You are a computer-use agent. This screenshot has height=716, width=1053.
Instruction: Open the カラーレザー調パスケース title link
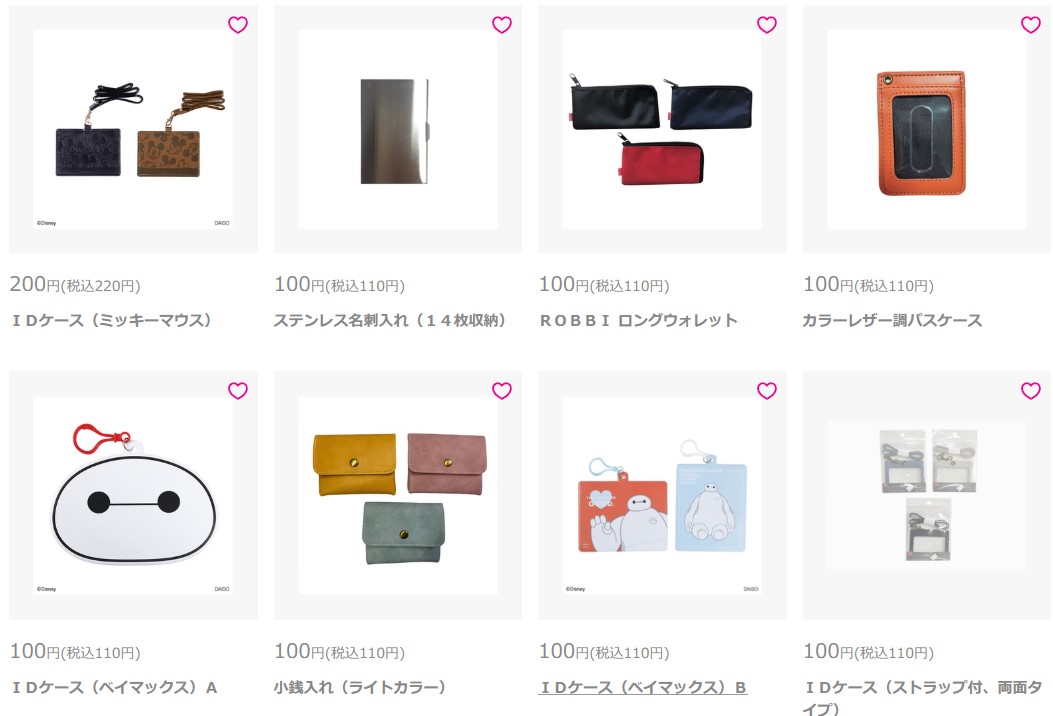pyautogui.click(x=892, y=320)
